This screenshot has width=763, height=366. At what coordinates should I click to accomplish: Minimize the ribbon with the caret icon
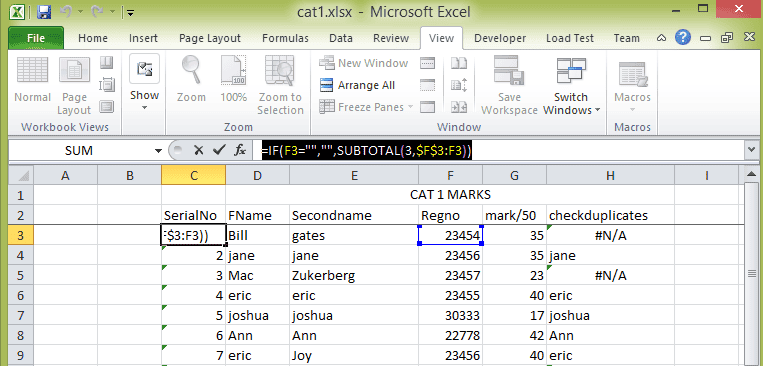coord(661,38)
